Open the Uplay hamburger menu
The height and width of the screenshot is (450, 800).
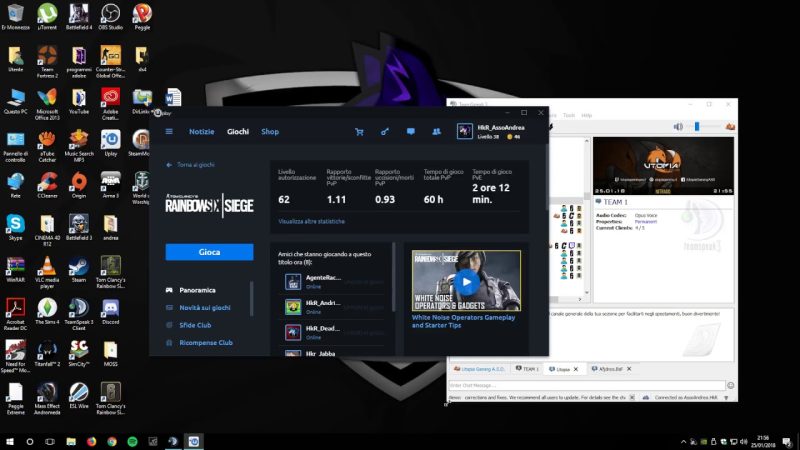[169, 132]
